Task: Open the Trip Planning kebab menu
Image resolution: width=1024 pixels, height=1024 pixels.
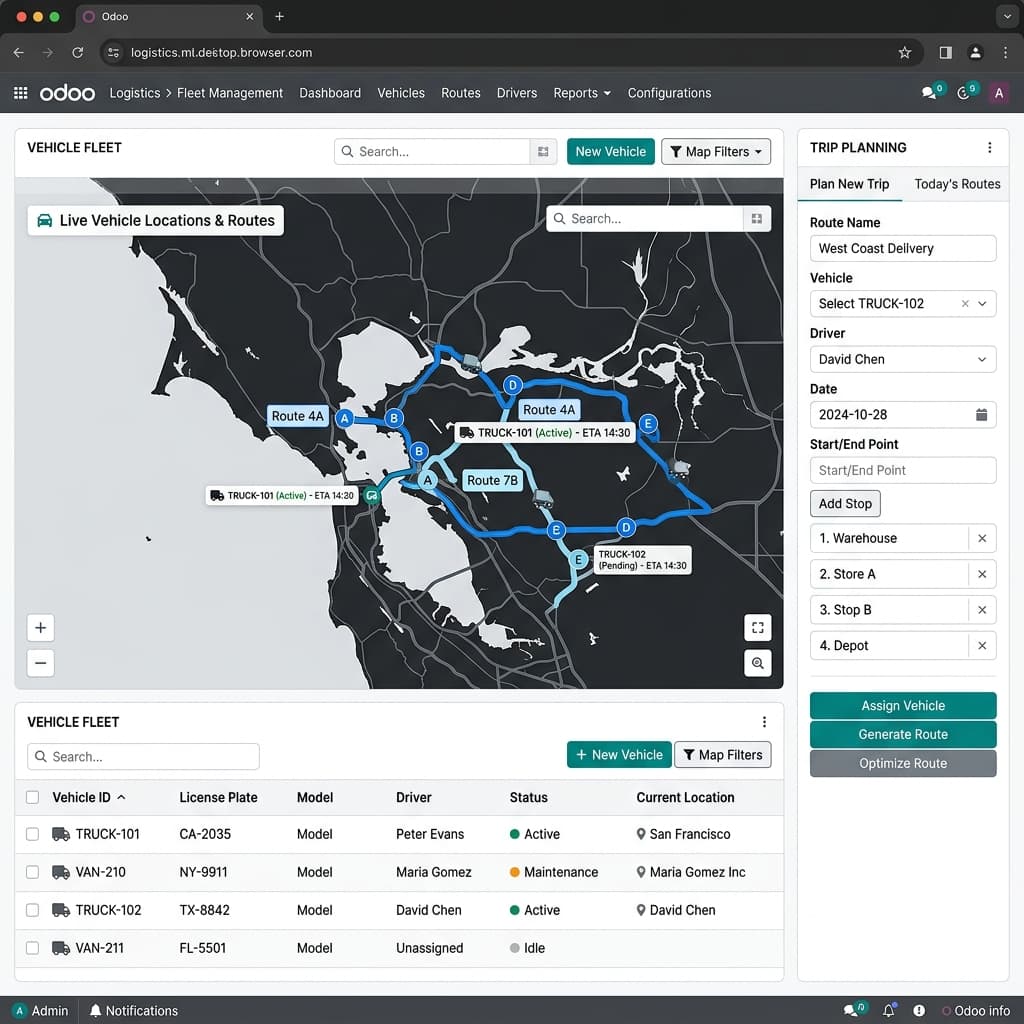Action: click(x=989, y=148)
